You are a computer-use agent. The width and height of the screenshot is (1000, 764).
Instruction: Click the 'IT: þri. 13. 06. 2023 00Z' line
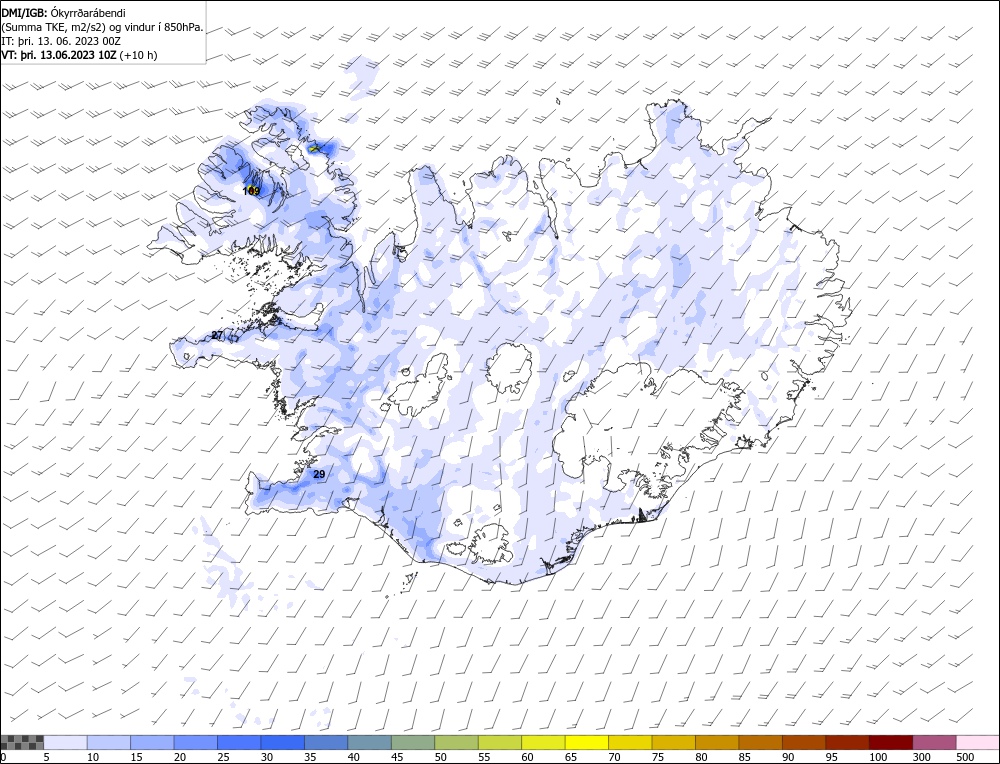click(x=61, y=41)
